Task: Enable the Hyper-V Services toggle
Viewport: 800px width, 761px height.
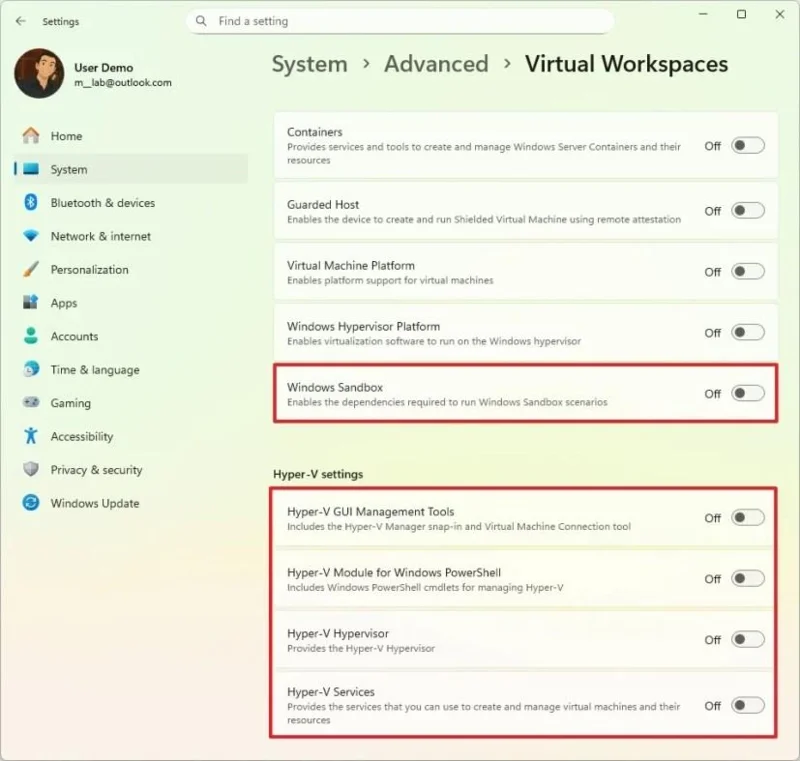Action: coord(747,705)
